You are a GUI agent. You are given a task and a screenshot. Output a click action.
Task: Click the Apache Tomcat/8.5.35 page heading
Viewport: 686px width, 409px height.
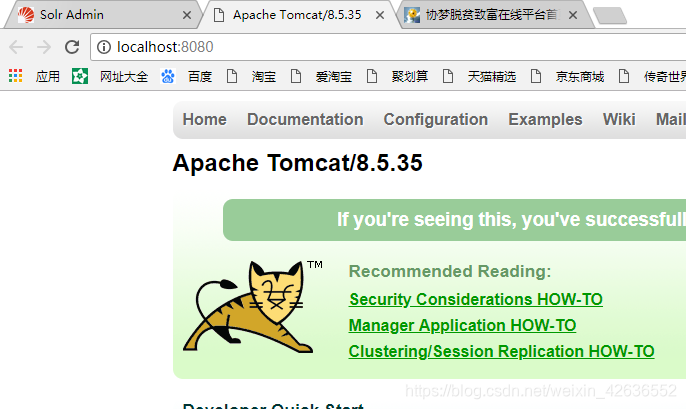[x=298, y=163]
